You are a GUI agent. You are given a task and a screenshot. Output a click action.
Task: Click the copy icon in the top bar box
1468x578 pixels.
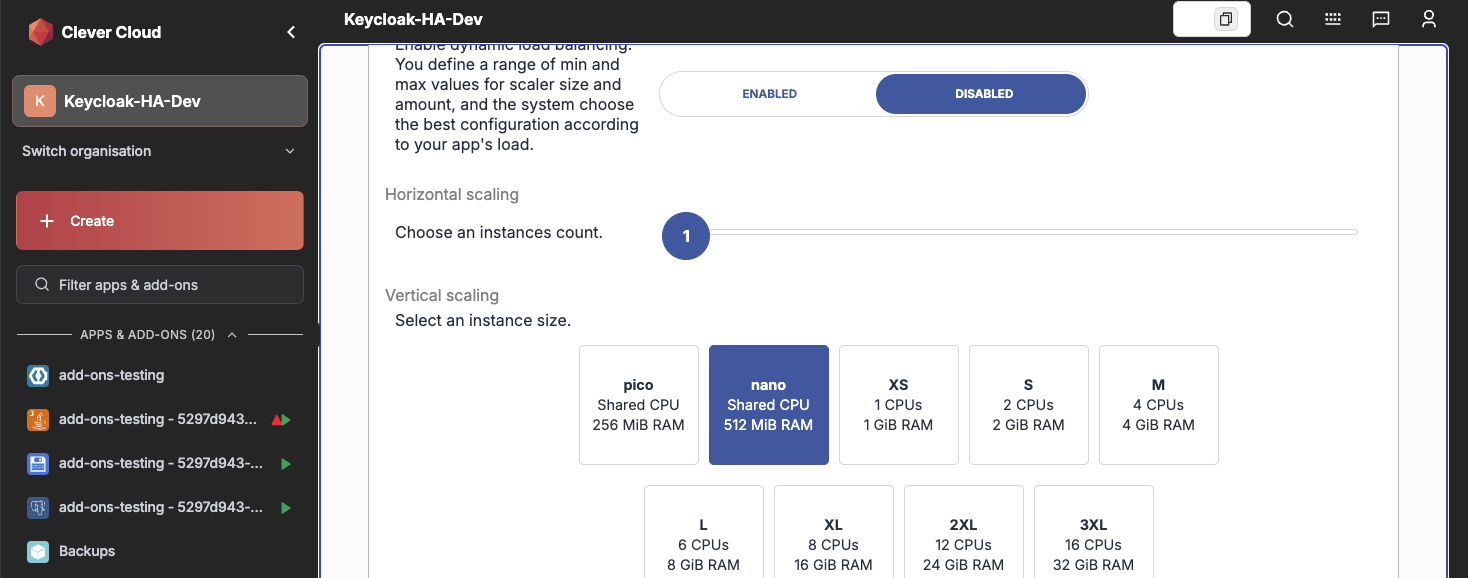pyautogui.click(x=1225, y=19)
